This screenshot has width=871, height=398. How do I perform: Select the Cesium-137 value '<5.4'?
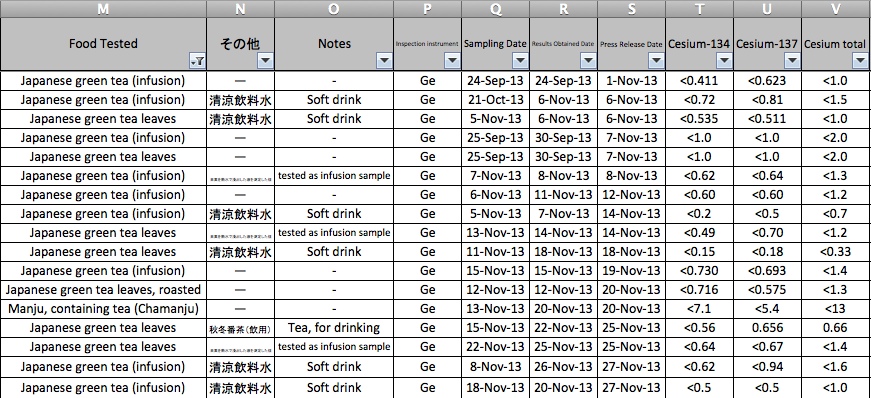[x=767, y=309]
